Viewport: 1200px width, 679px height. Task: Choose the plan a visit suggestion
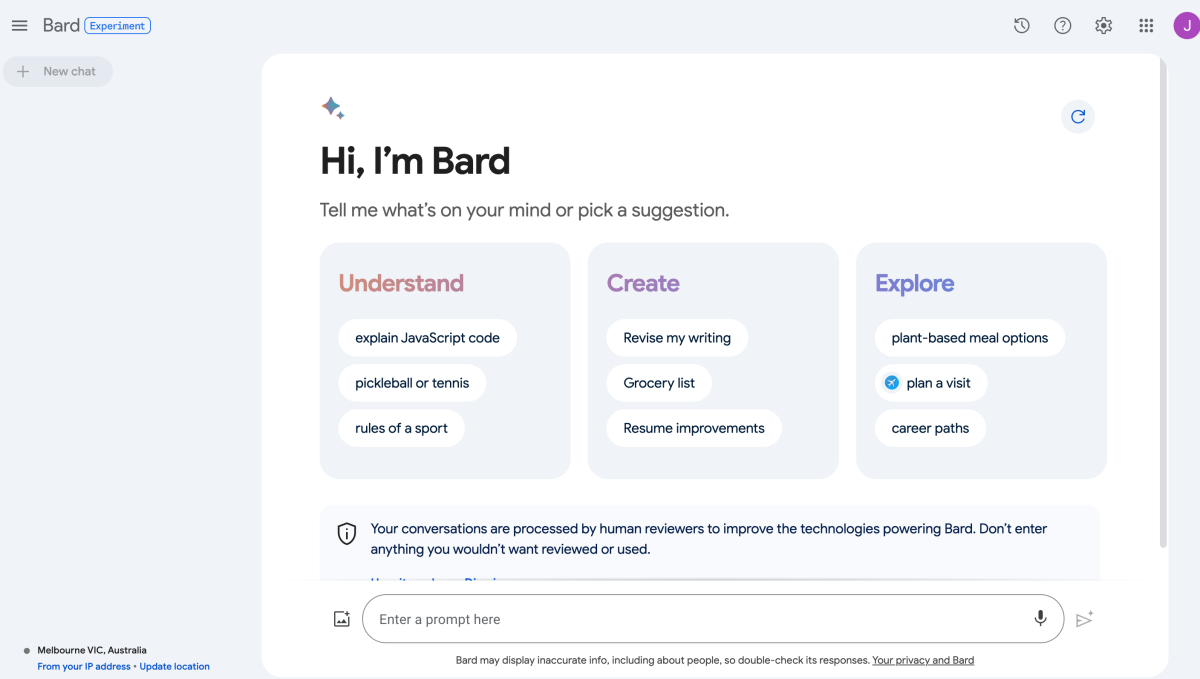pos(931,383)
